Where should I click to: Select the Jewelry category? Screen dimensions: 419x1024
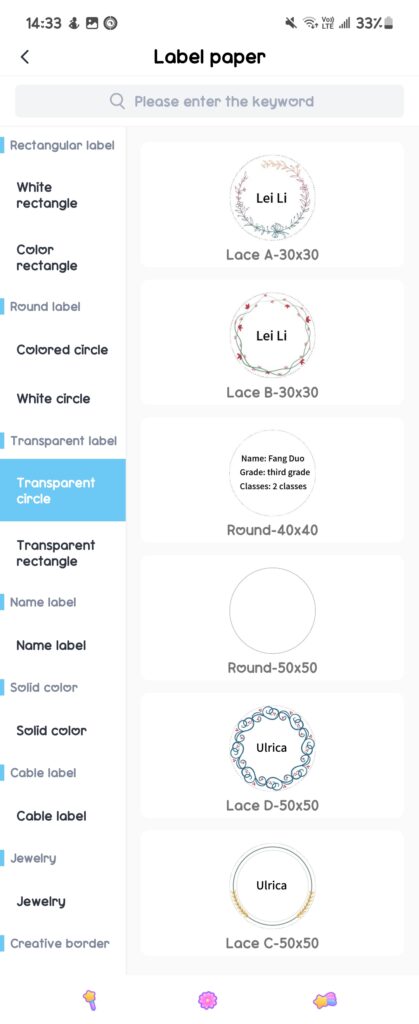point(63,901)
